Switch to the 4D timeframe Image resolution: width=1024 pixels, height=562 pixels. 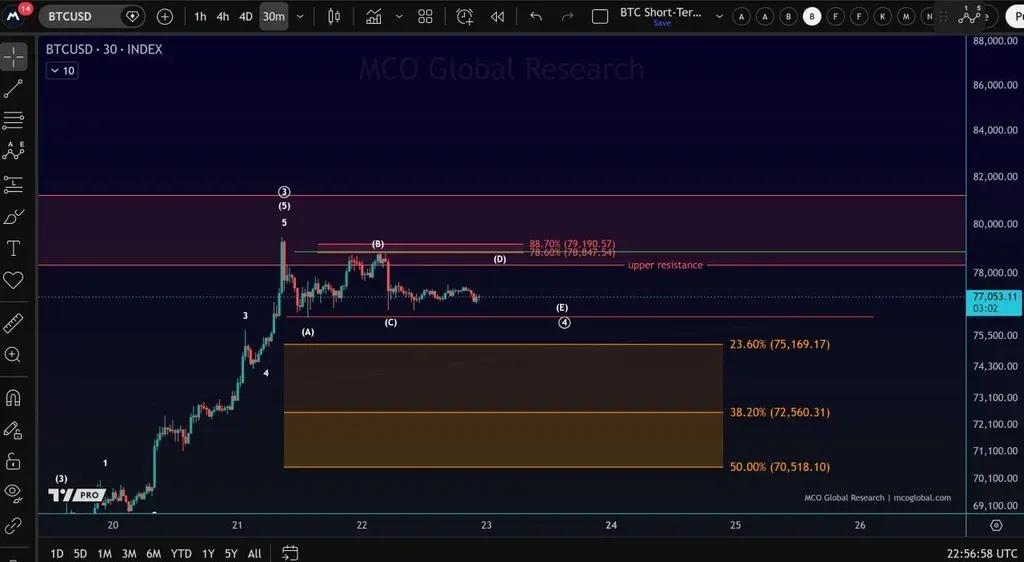[246, 16]
